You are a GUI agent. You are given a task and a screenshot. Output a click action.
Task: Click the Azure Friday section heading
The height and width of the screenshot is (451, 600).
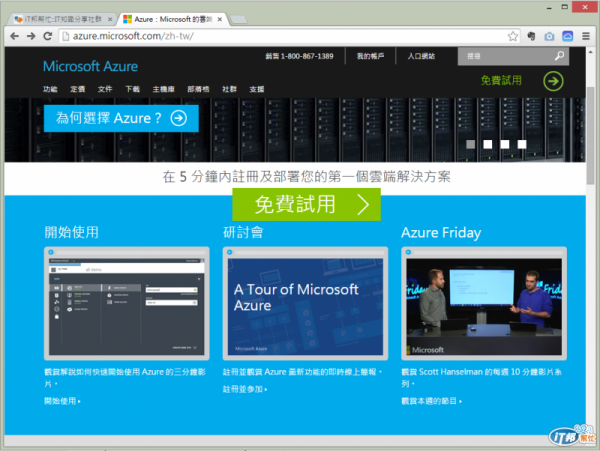pos(441,233)
